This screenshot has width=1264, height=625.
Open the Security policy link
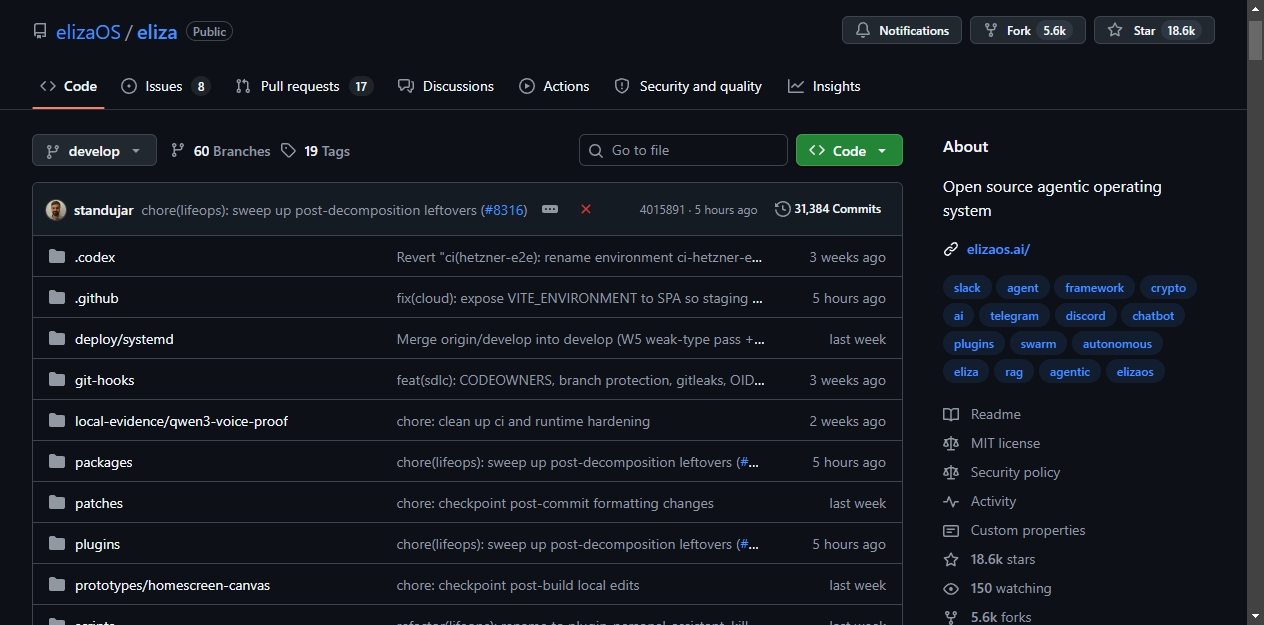click(1002, 472)
